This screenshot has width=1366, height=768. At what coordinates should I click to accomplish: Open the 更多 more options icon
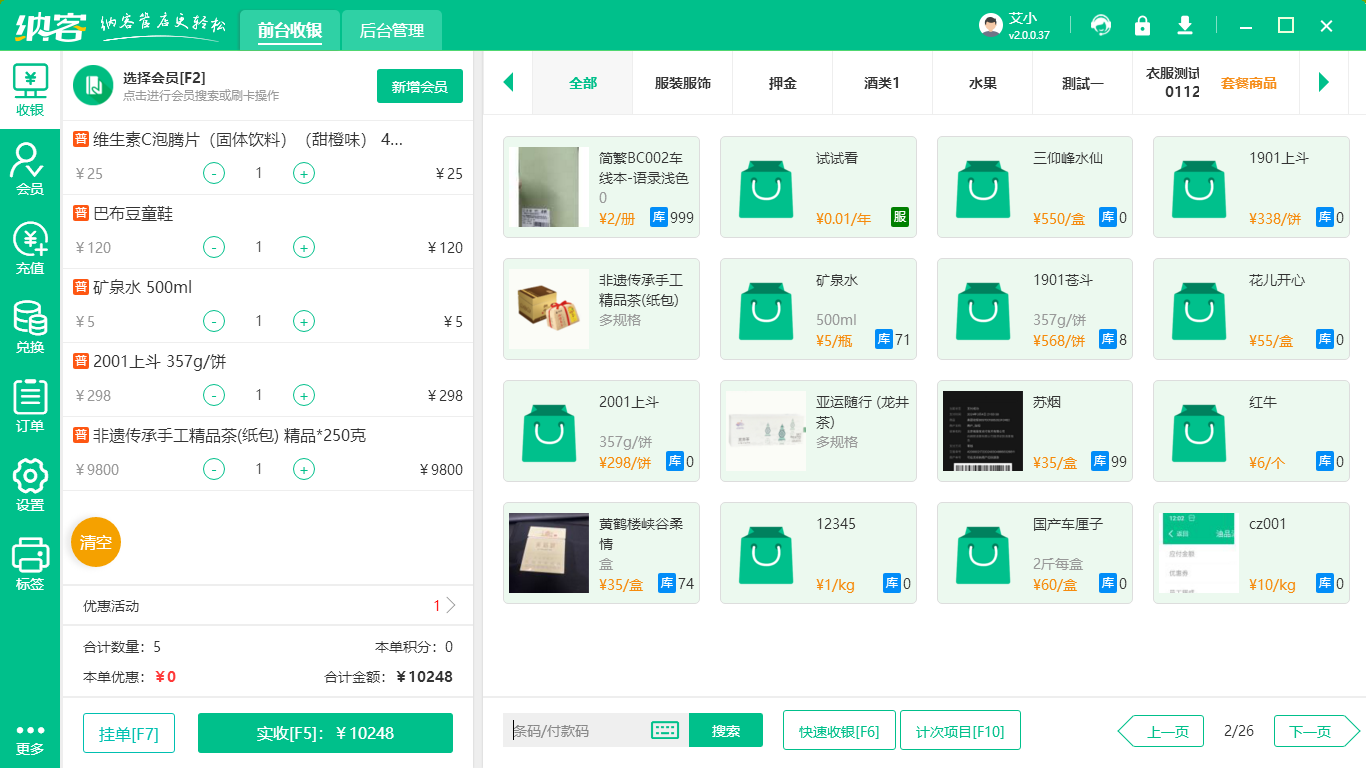(30, 739)
